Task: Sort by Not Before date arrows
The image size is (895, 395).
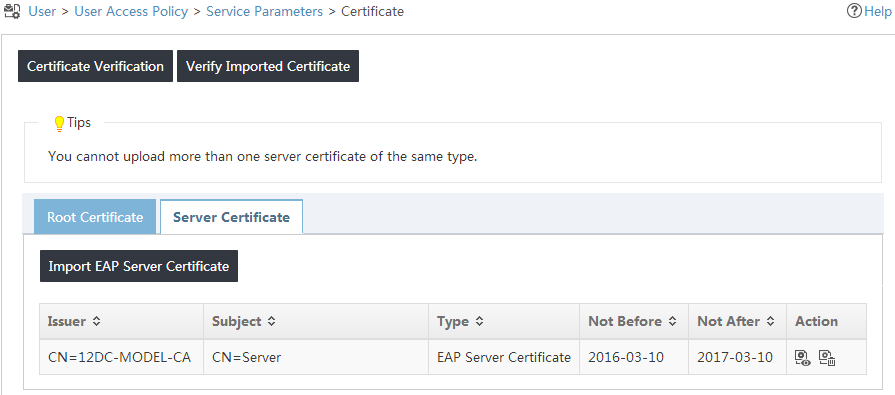Action: (672, 321)
